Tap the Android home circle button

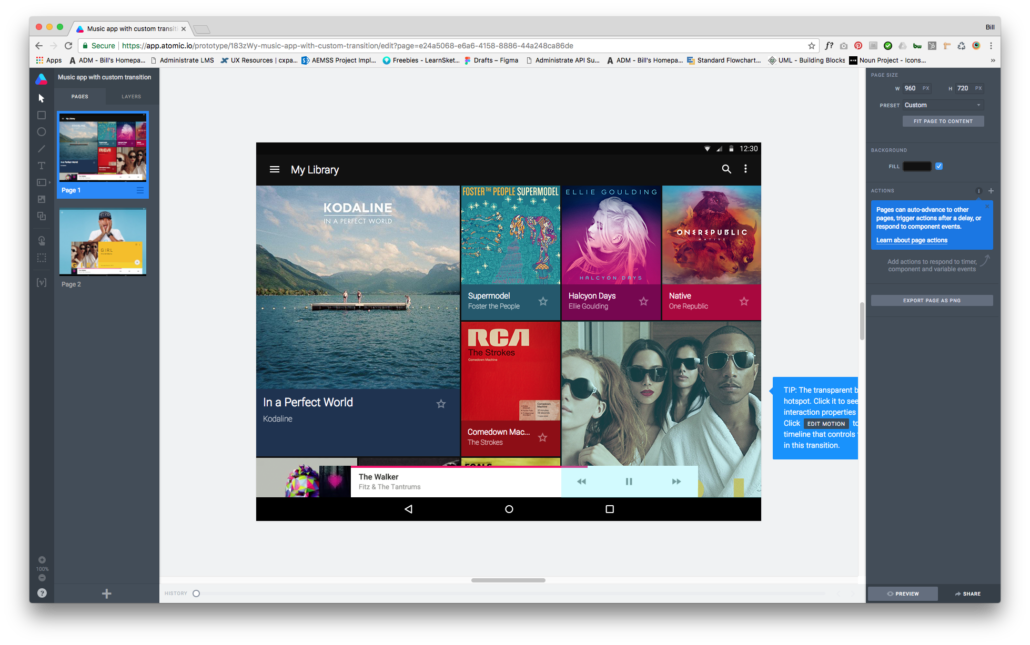coord(509,509)
